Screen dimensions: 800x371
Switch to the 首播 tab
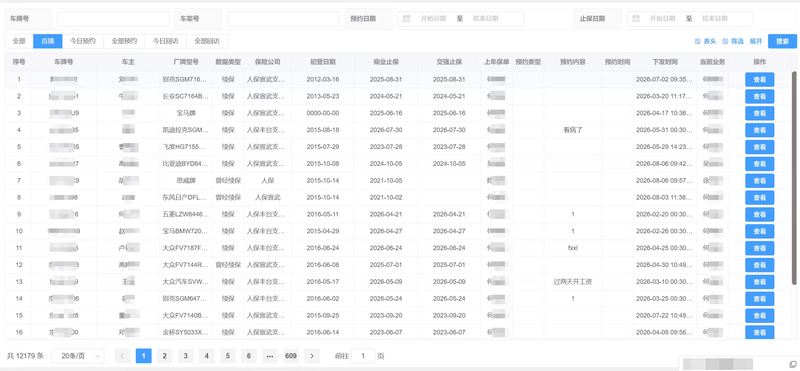click(47, 41)
